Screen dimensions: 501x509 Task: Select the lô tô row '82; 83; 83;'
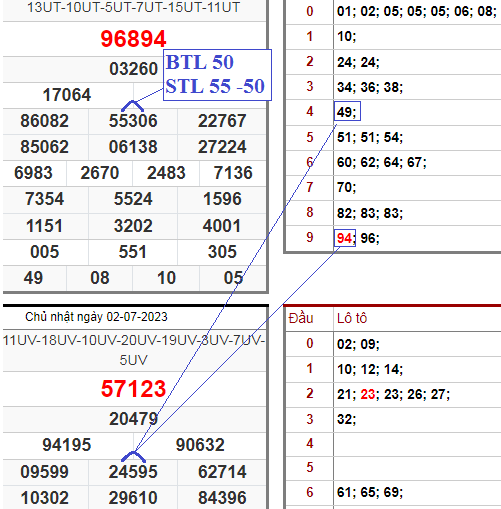coord(370,213)
